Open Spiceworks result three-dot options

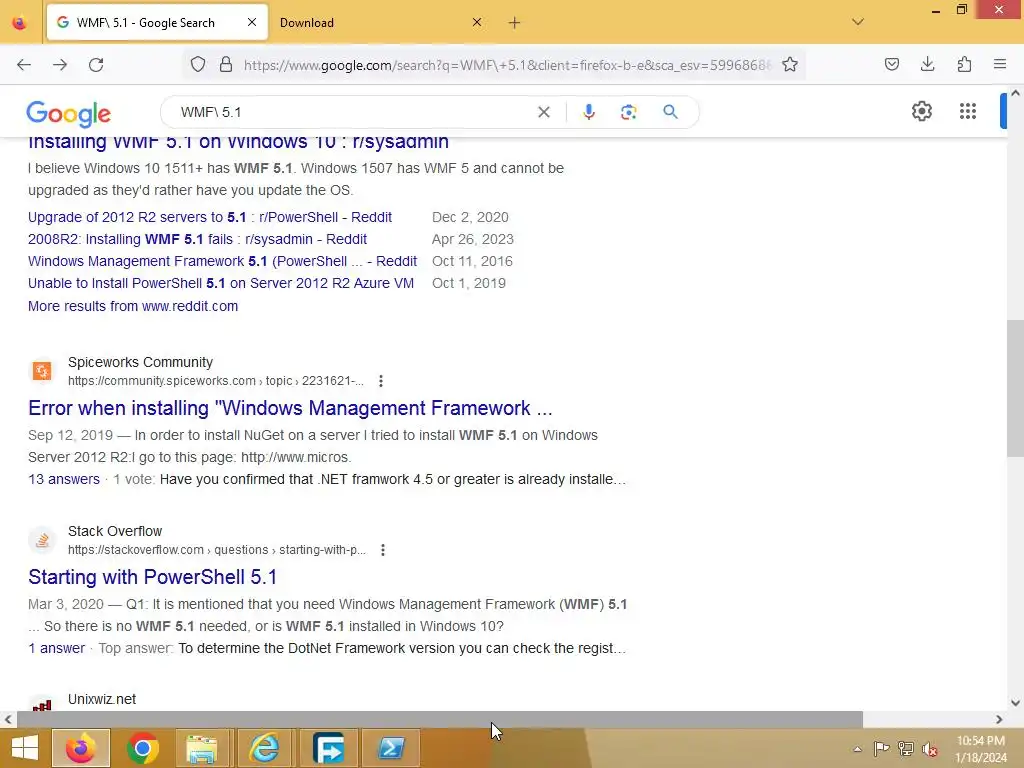(381, 381)
